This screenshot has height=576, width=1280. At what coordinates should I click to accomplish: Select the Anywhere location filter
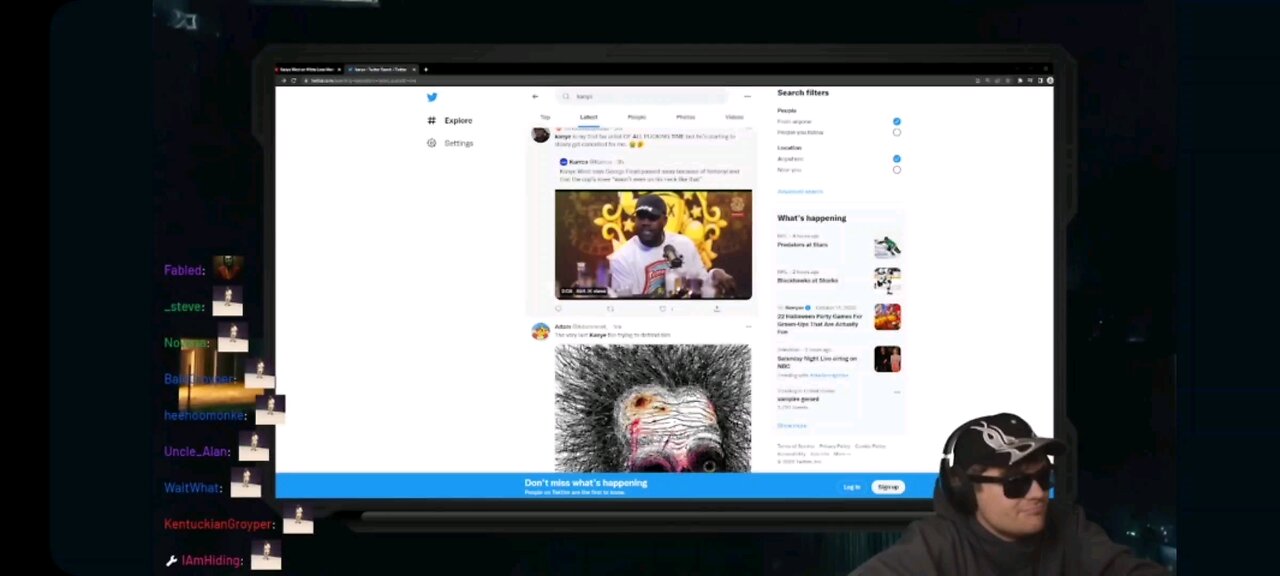(x=896, y=158)
